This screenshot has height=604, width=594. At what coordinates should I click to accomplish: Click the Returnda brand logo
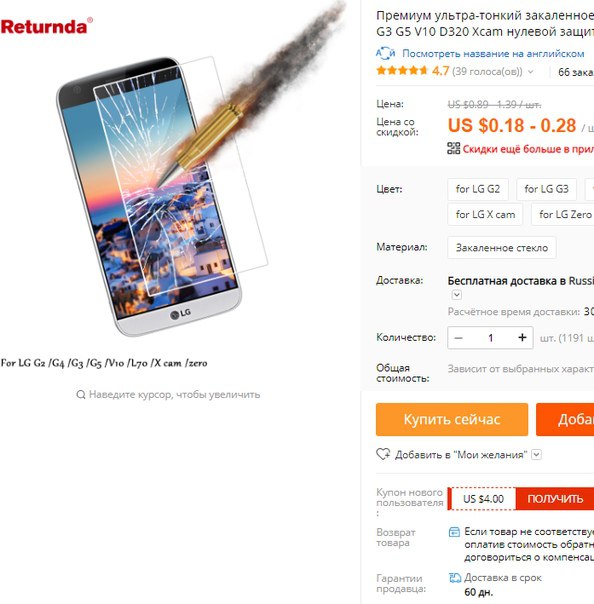(47, 27)
